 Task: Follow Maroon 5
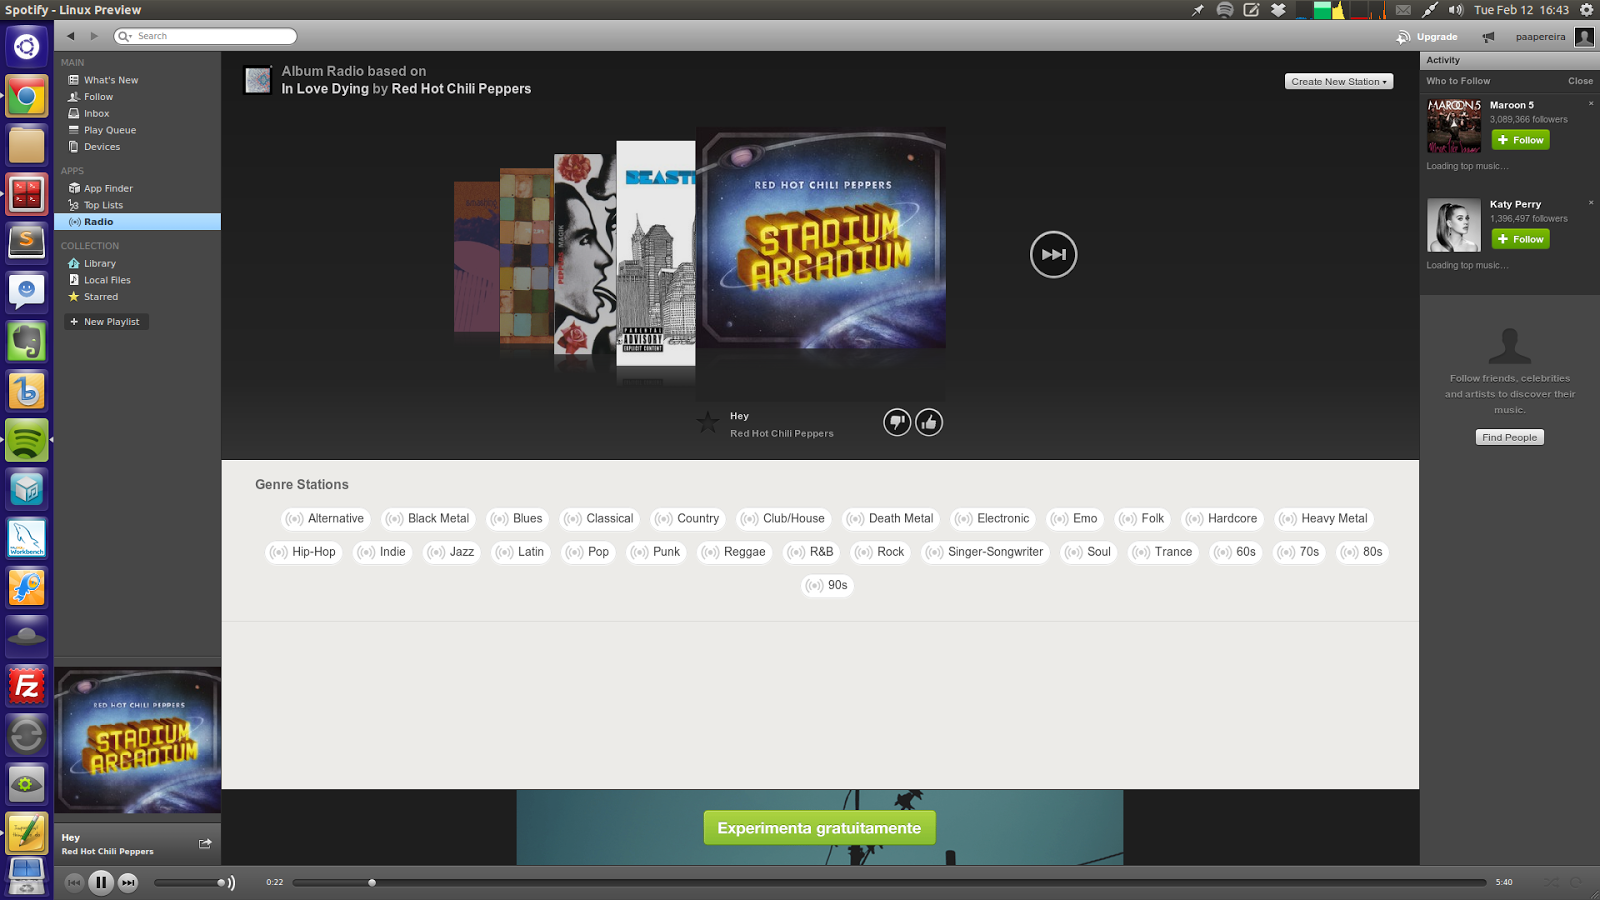(1520, 140)
